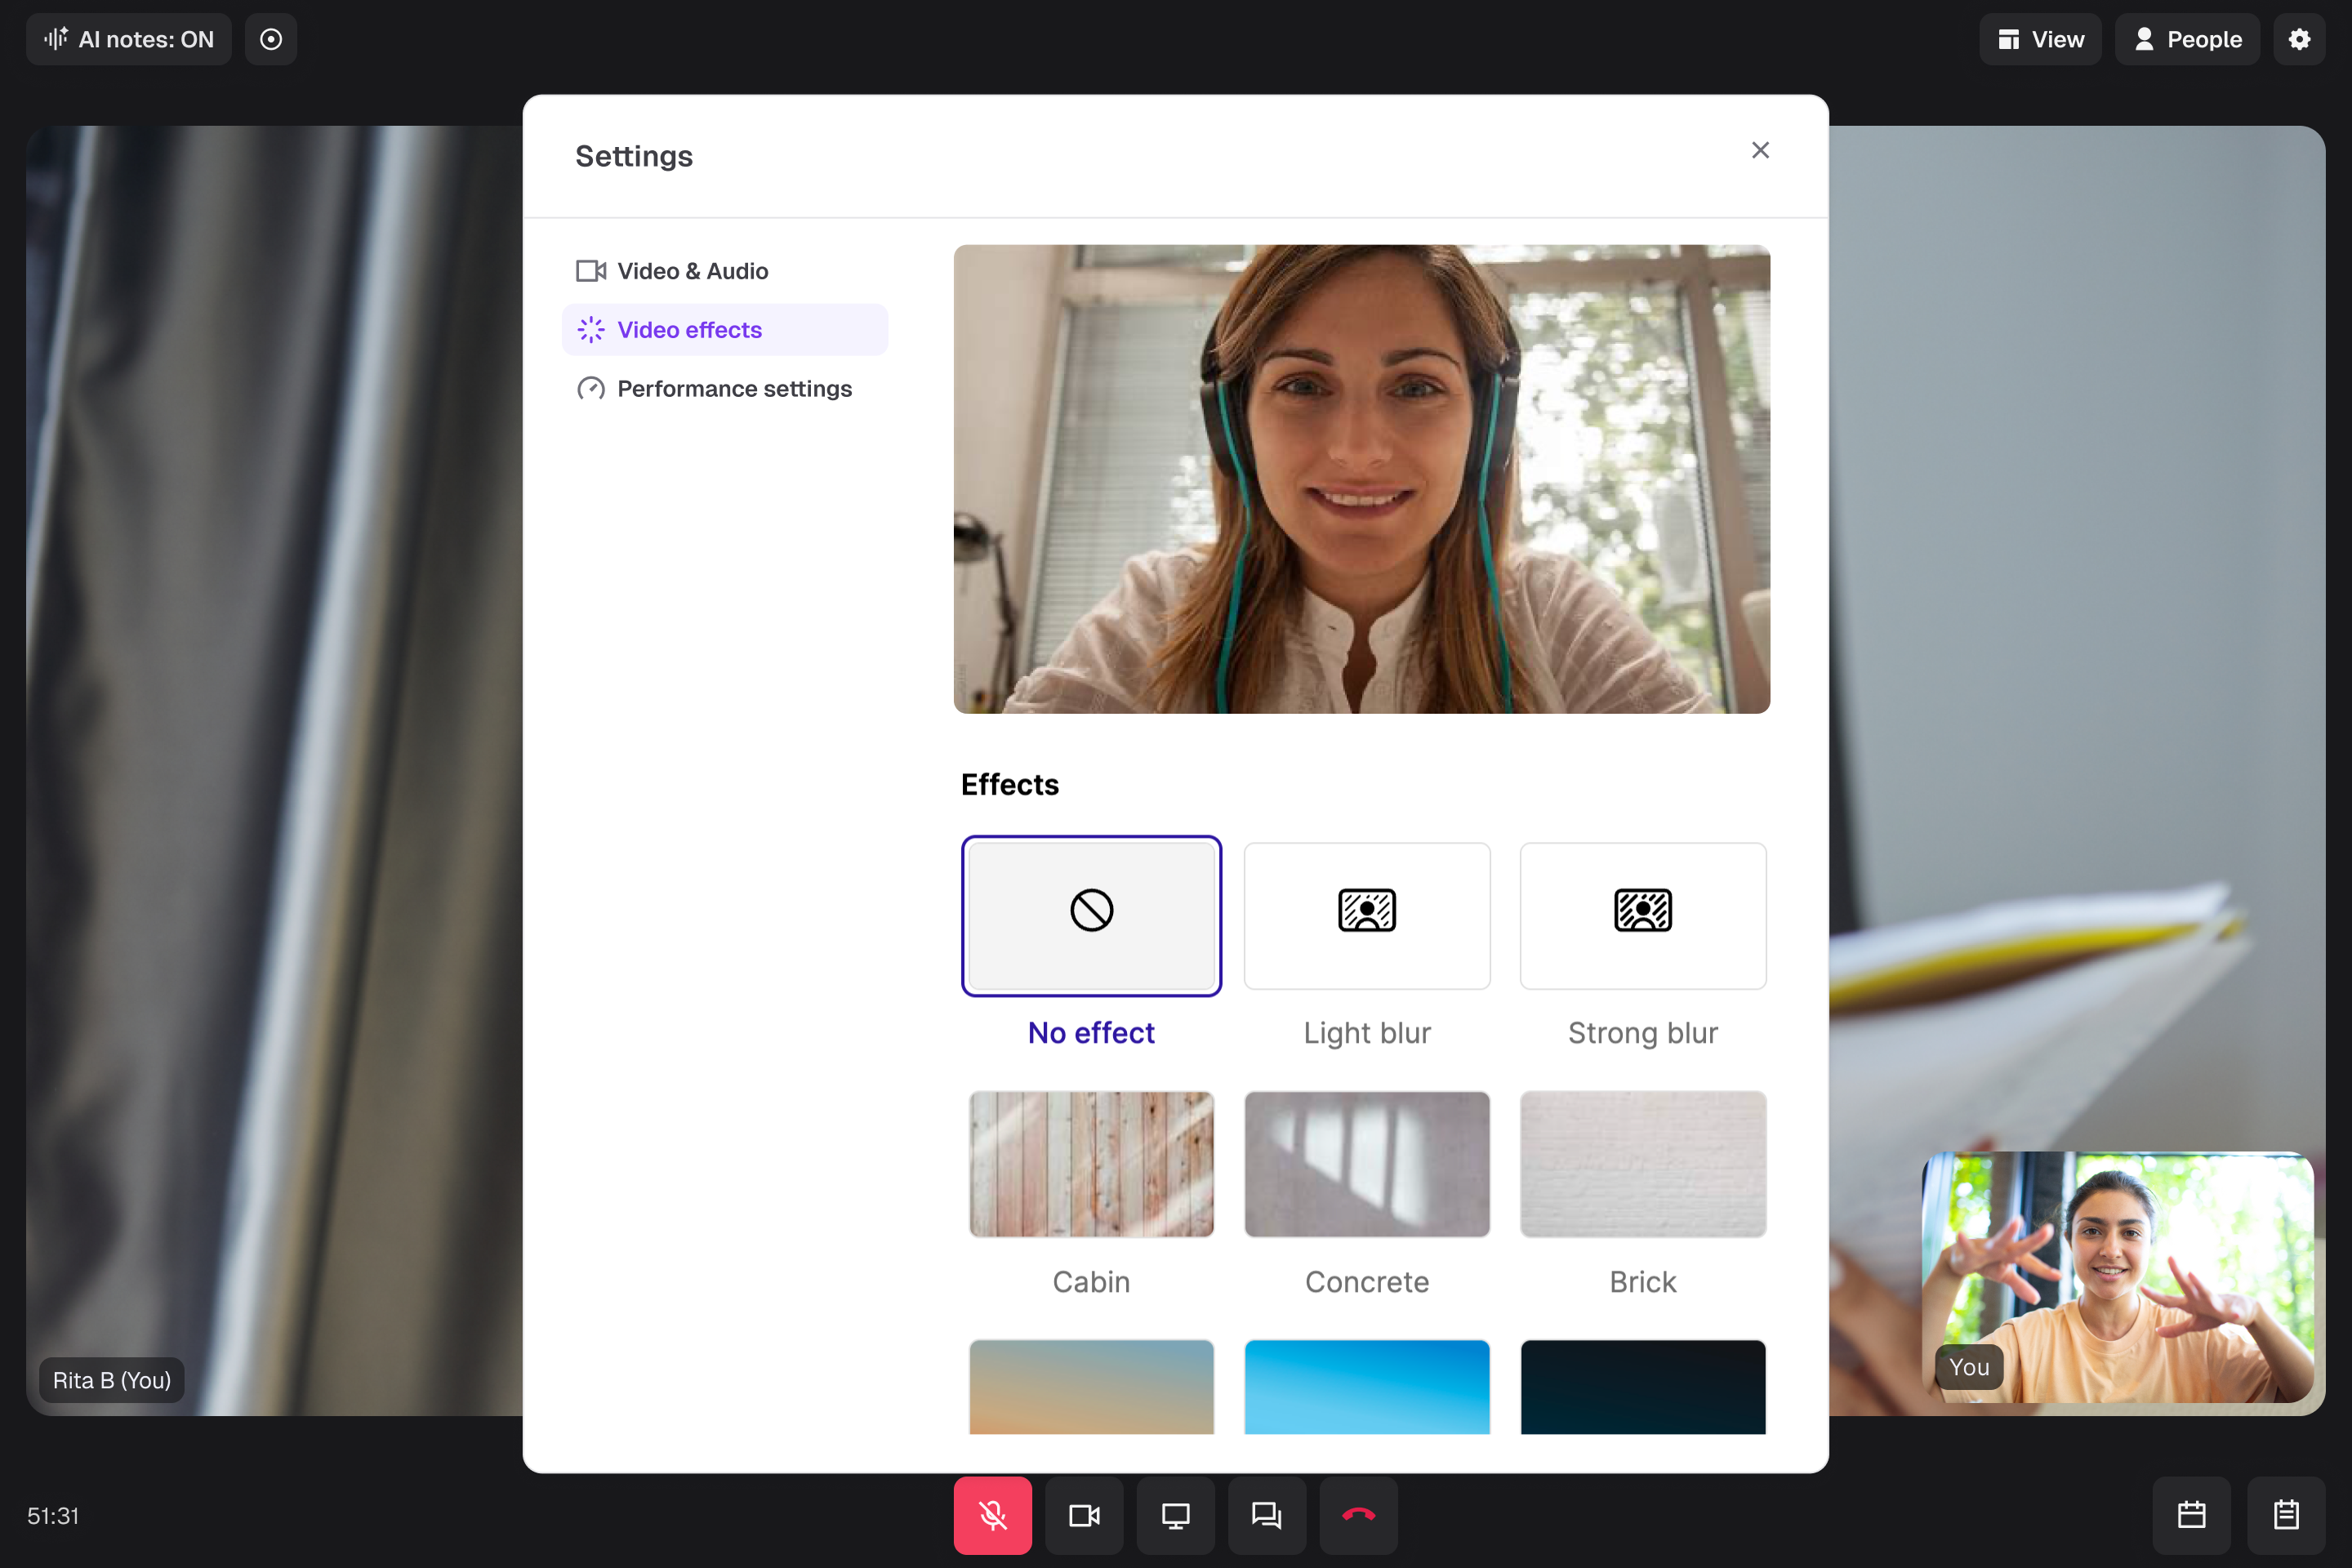Open the gear settings icon top right

tap(2299, 39)
